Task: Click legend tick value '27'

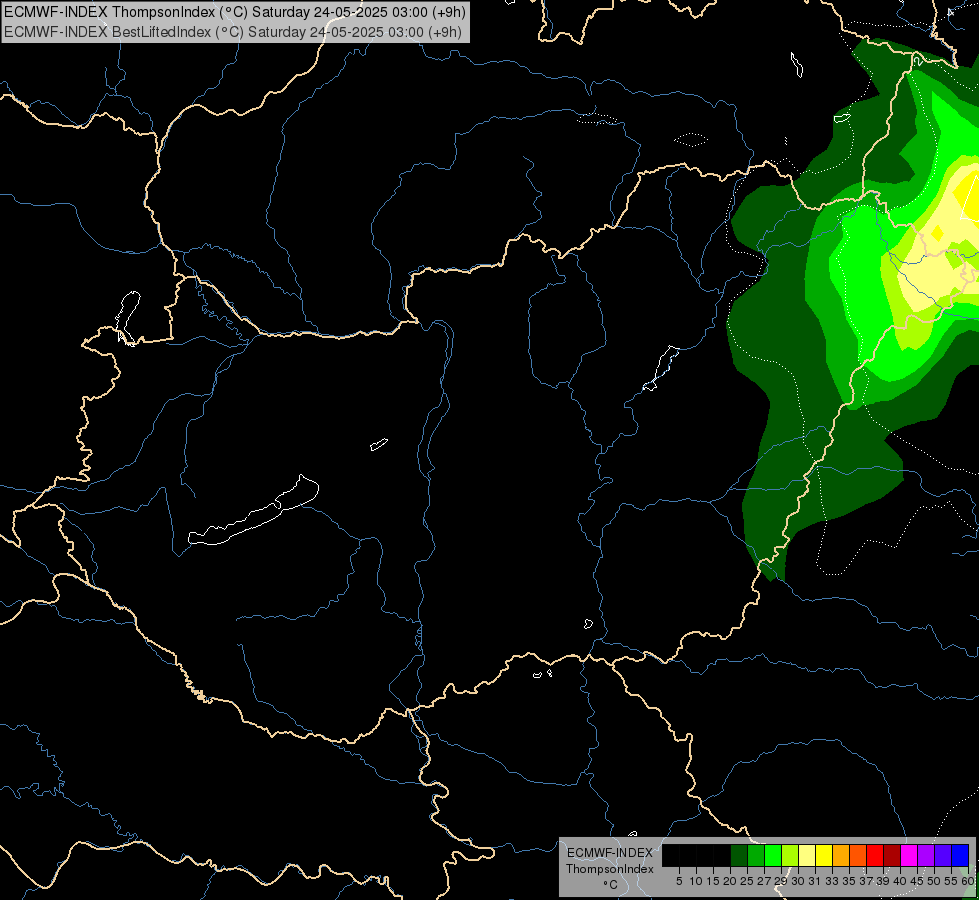Action: (764, 881)
